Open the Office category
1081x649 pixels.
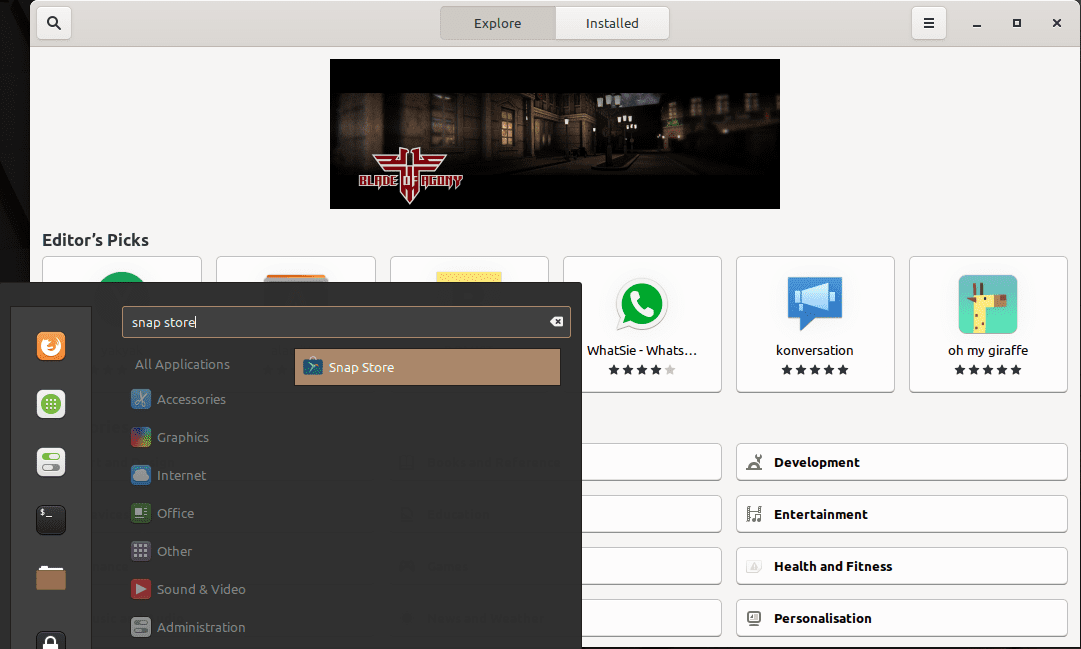[x=163, y=513]
